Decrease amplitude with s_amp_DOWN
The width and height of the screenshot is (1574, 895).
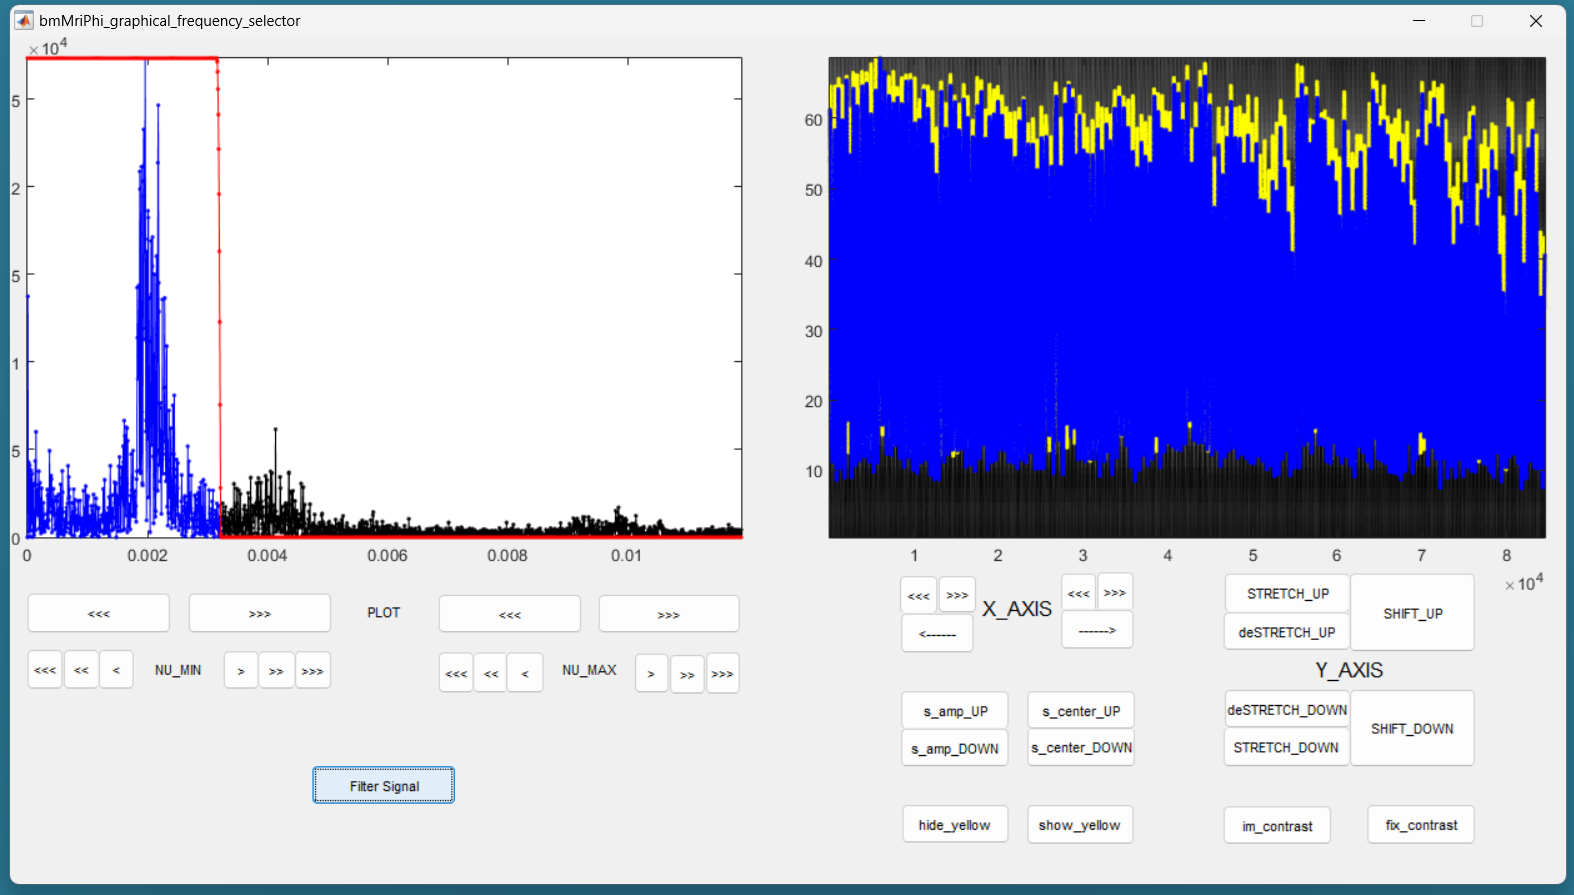point(955,748)
